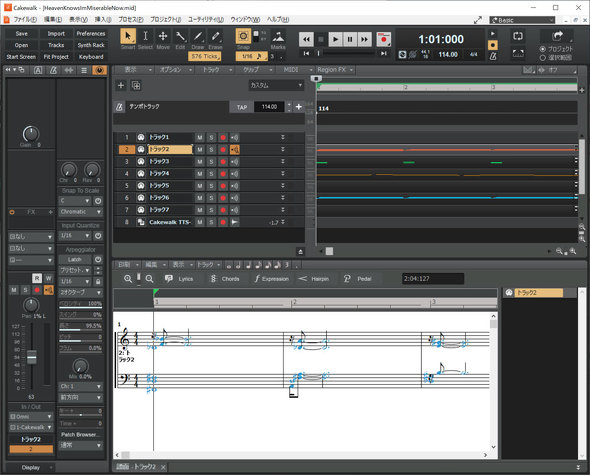Arm the main Record button
The width and height of the screenshot is (590, 475).
pyautogui.click(x=384, y=39)
